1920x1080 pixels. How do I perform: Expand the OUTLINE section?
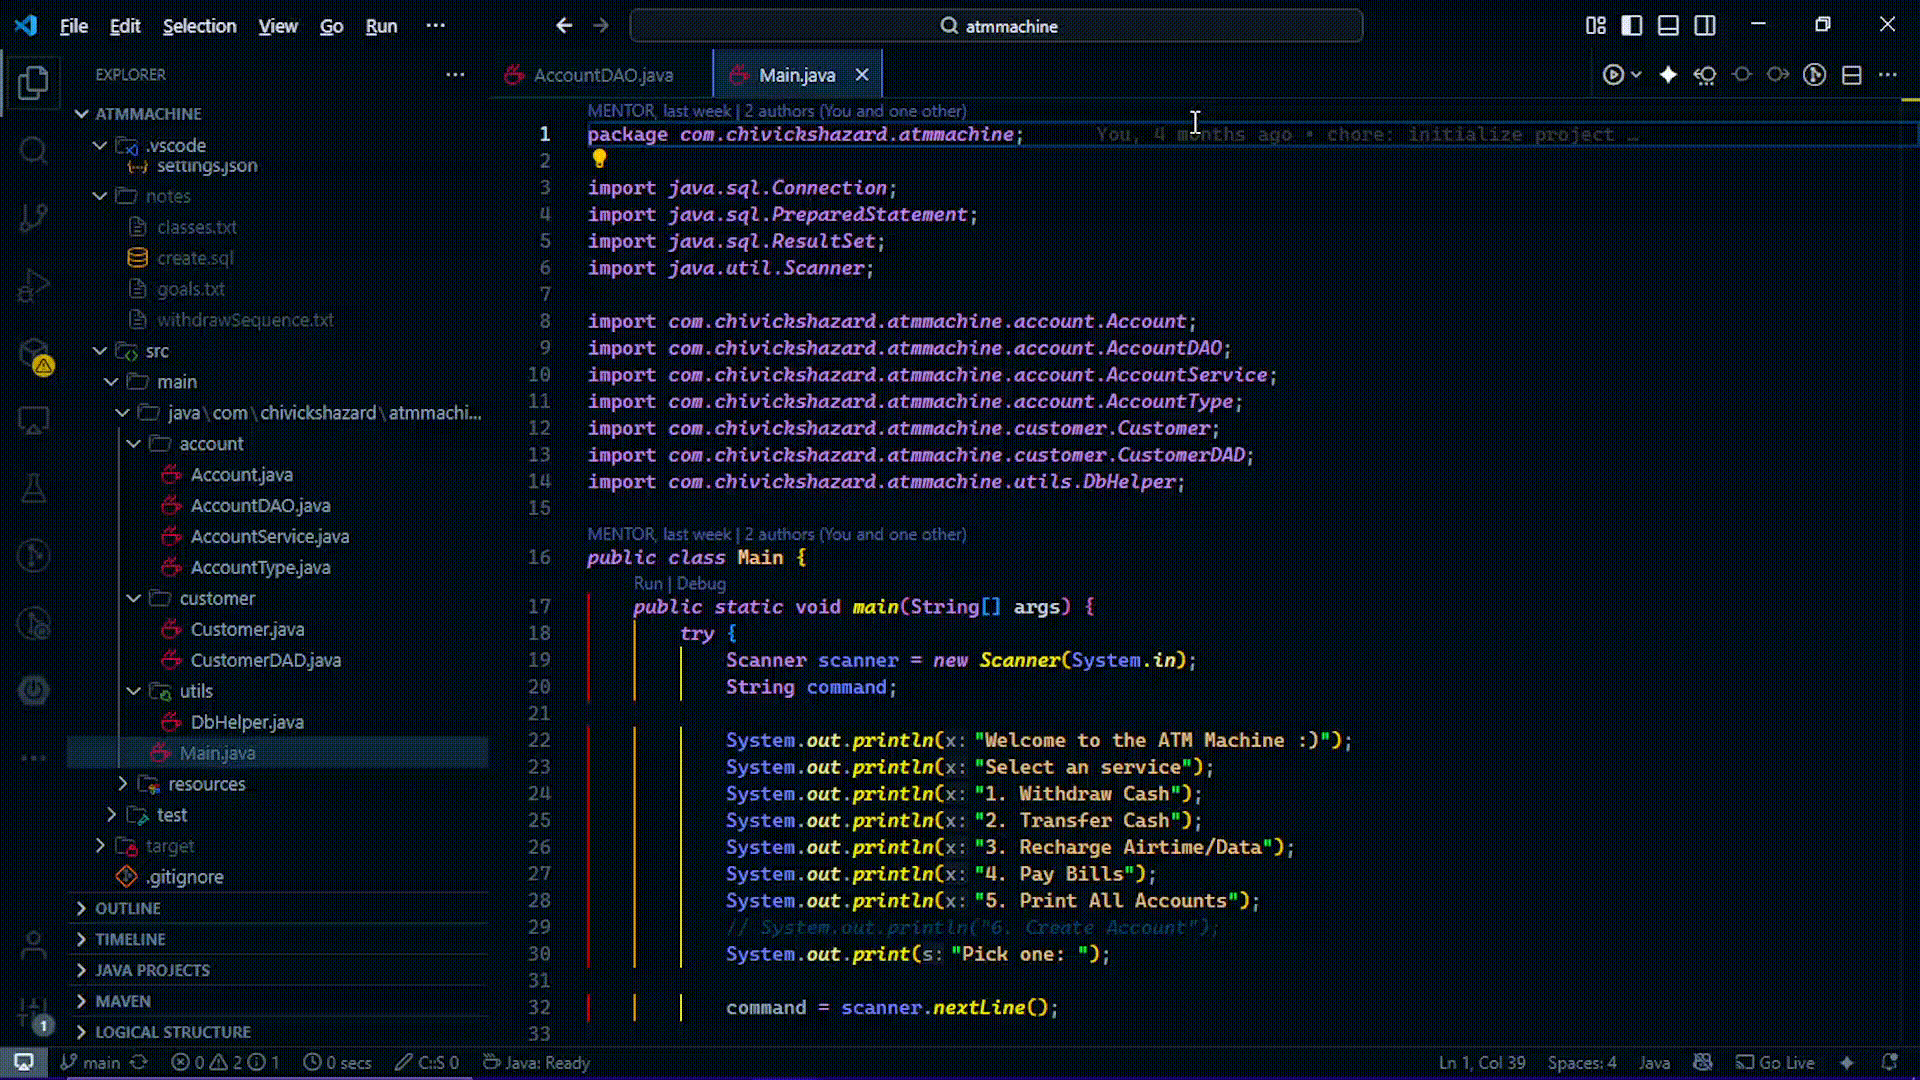click(x=127, y=908)
